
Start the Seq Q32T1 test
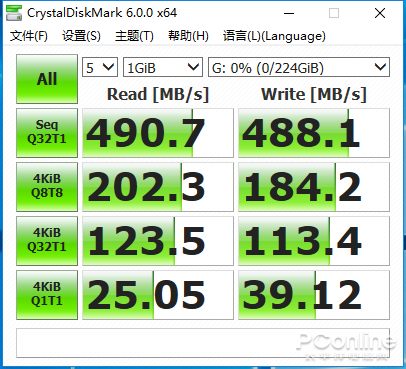point(47,133)
